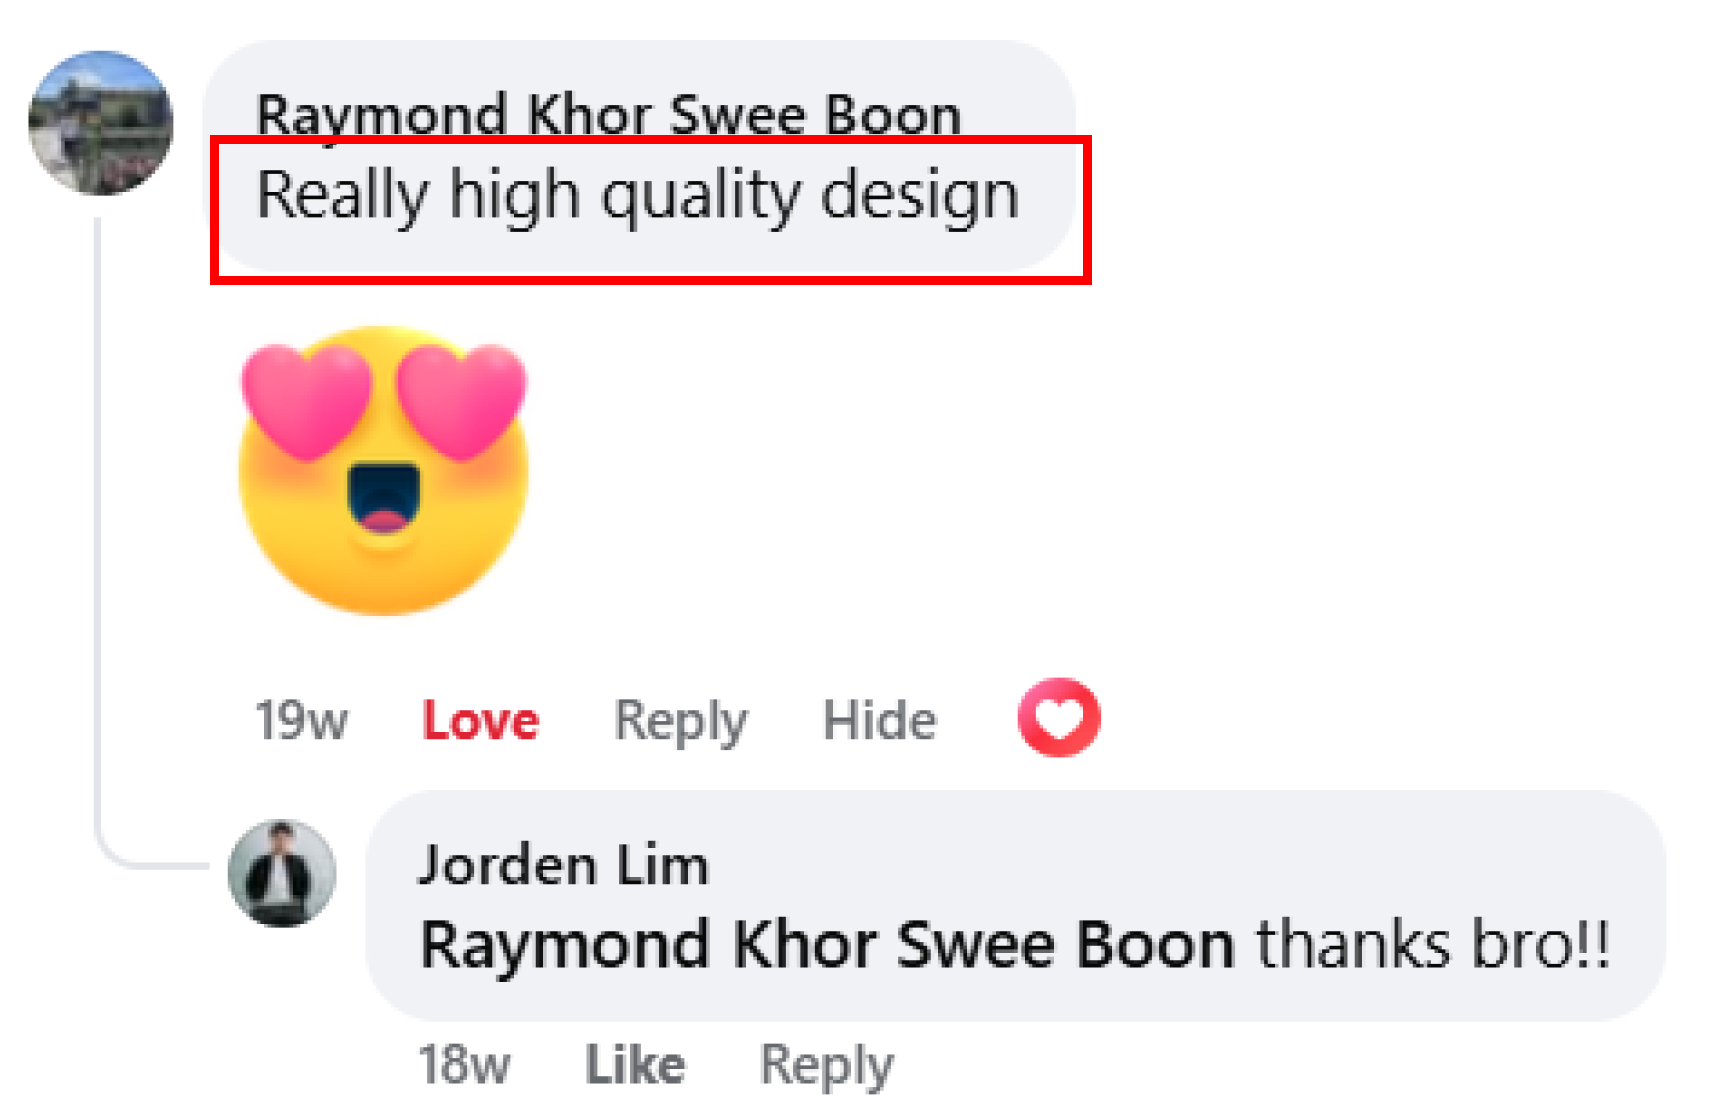1713x1098 pixels.
Task: Click the Jorden Lim author name
Action: tap(563, 865)
